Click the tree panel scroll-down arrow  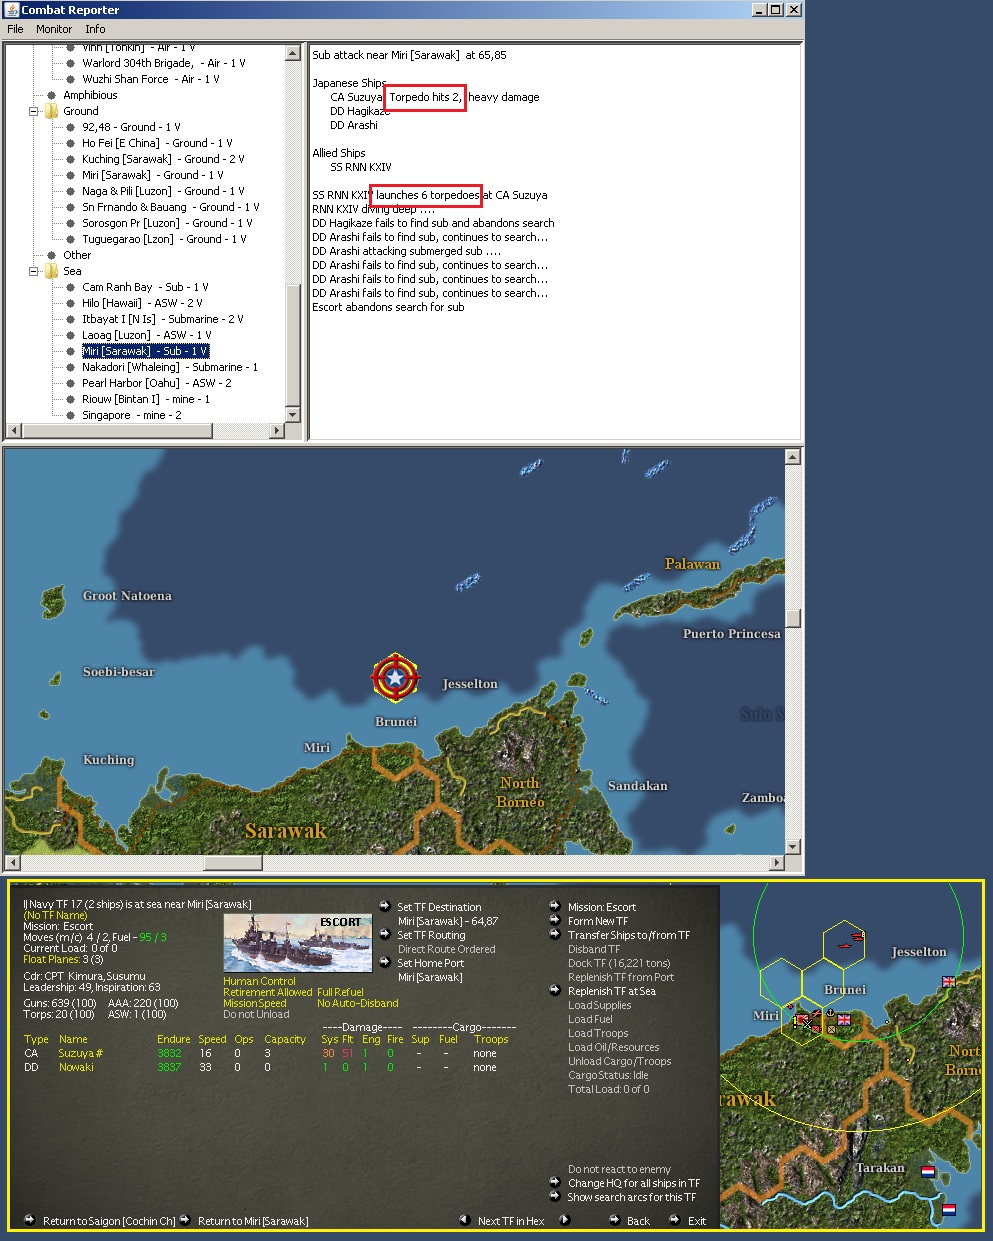(x=292, y=415)
